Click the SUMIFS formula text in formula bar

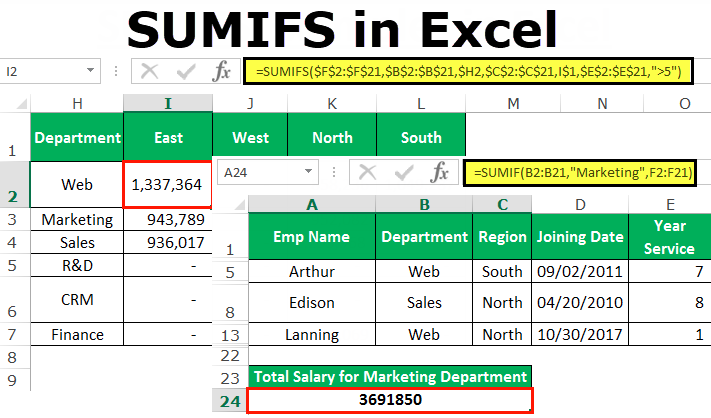(468, 72)
